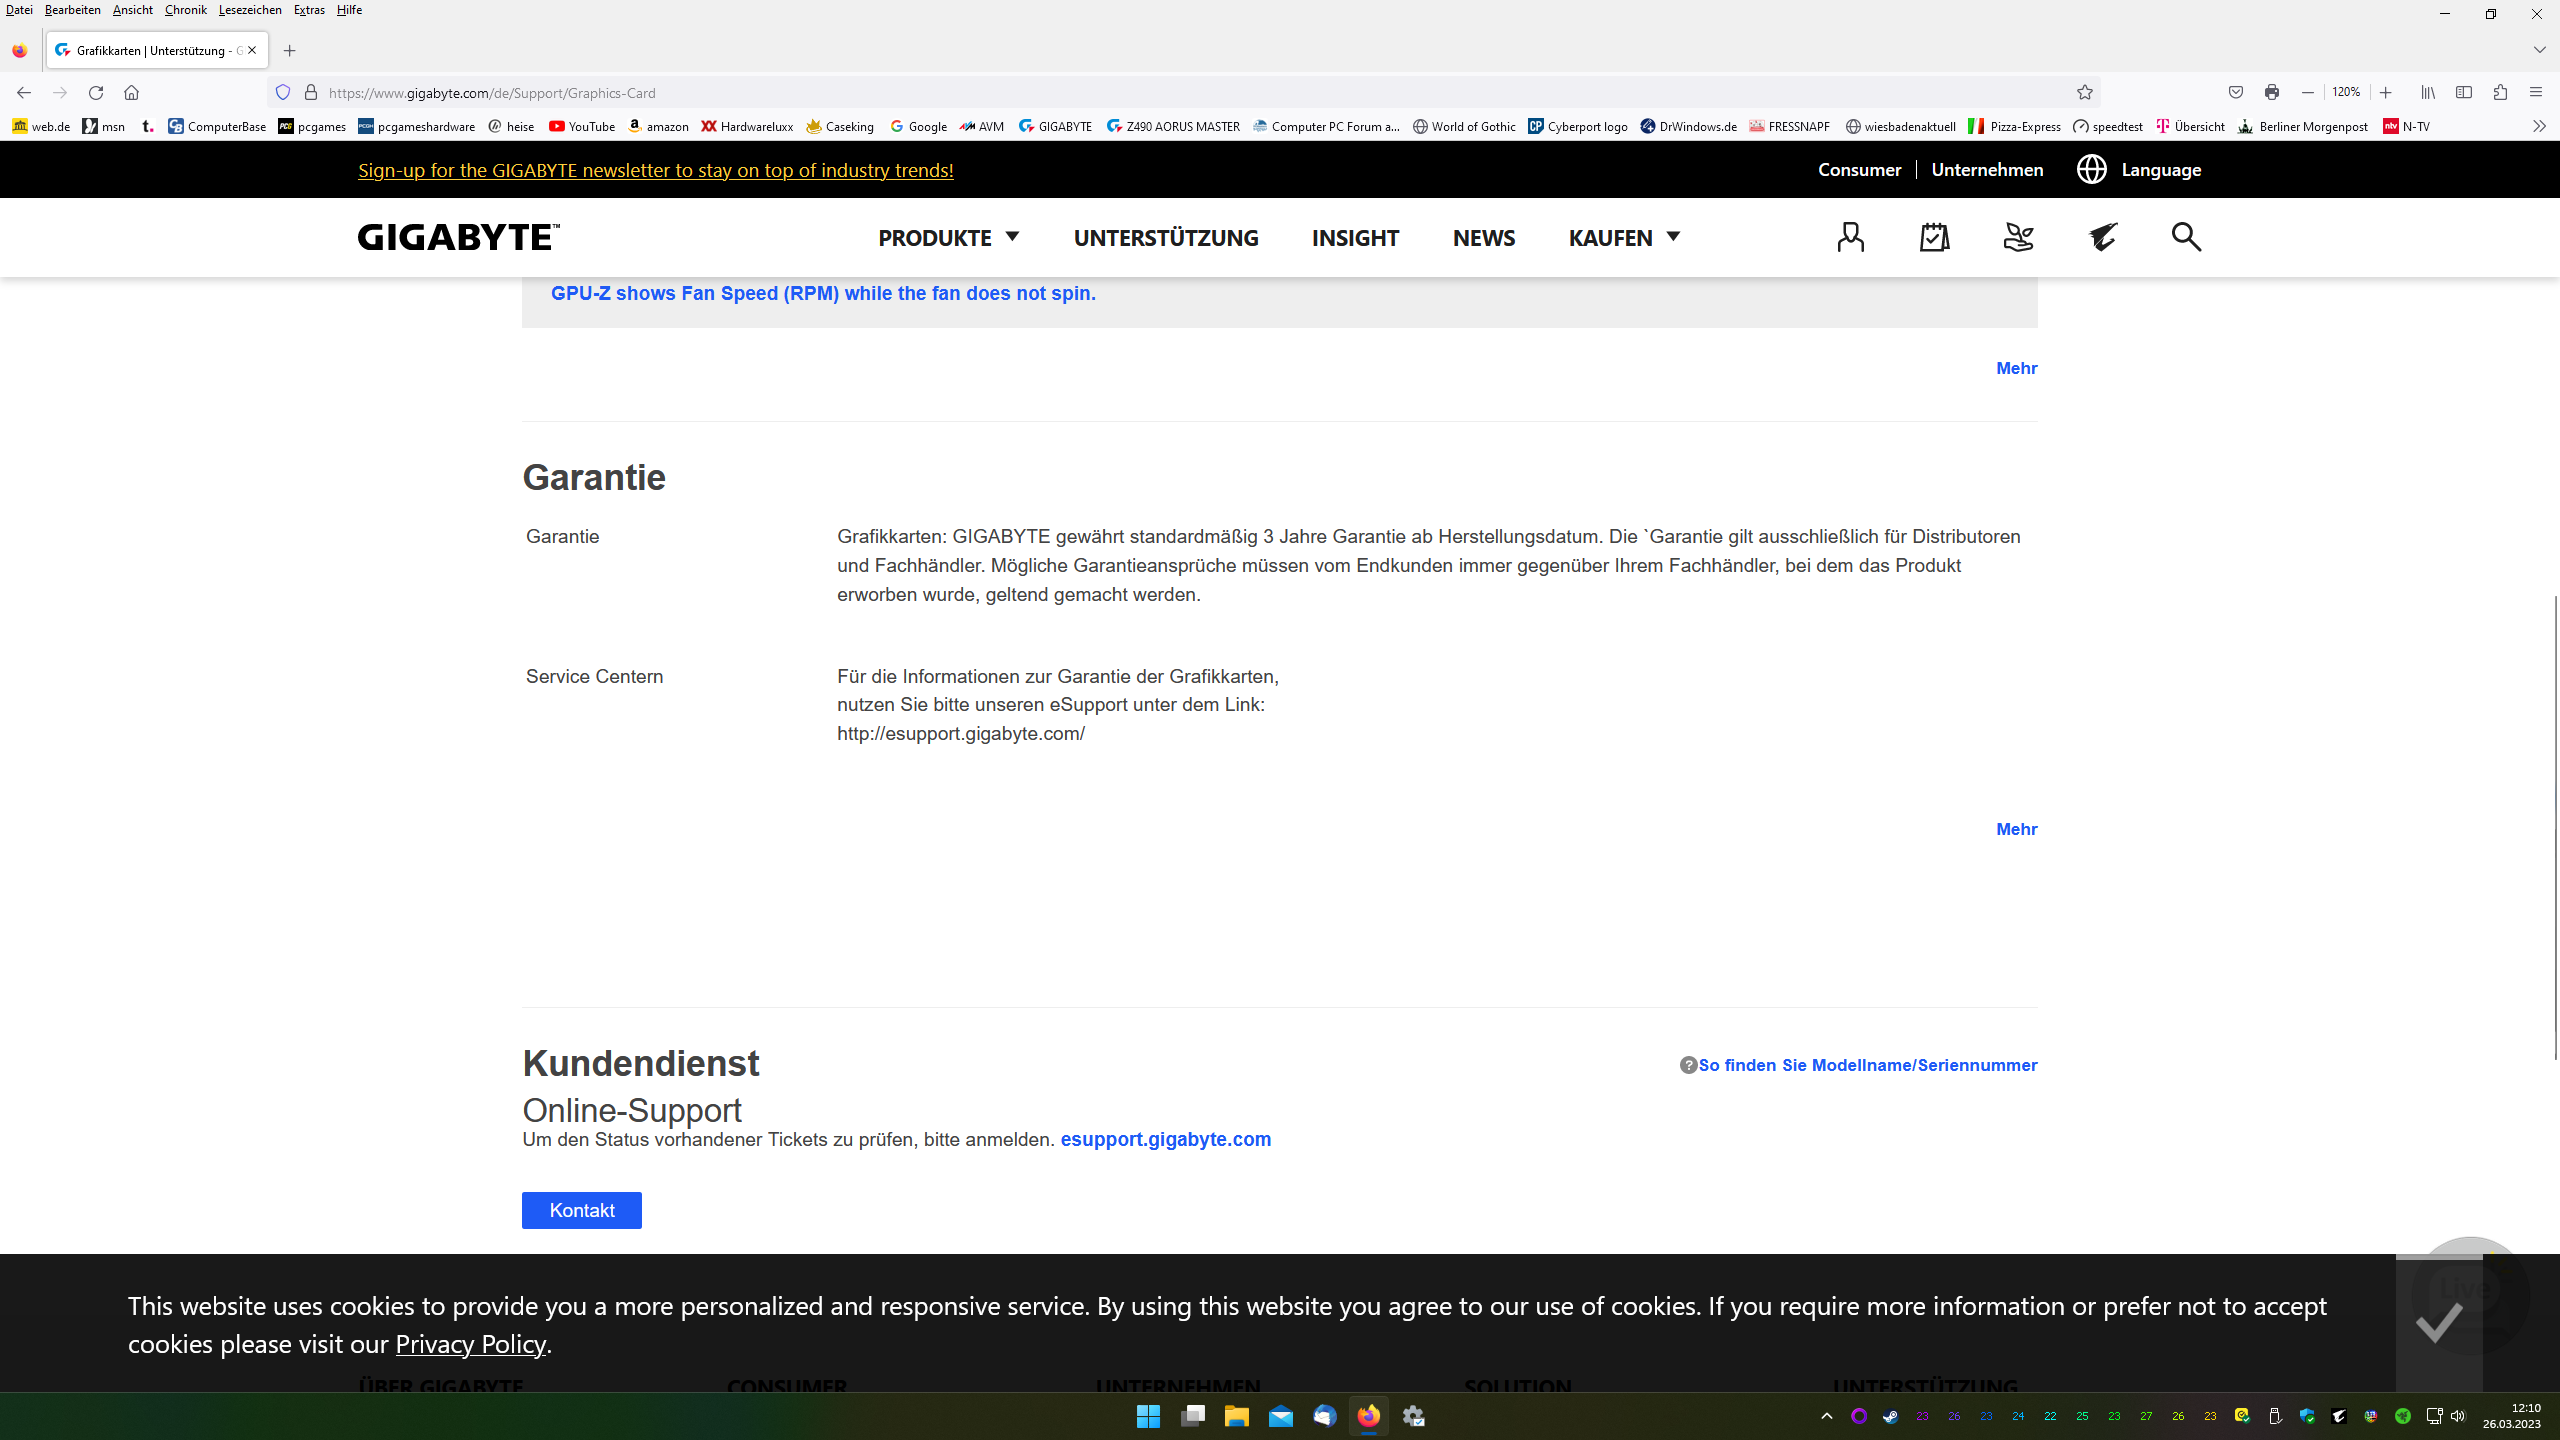The image size is (2560, 1440).
Task: Expand the PRODUKTE dropdown menu
Action: click(x=948, y=237)
